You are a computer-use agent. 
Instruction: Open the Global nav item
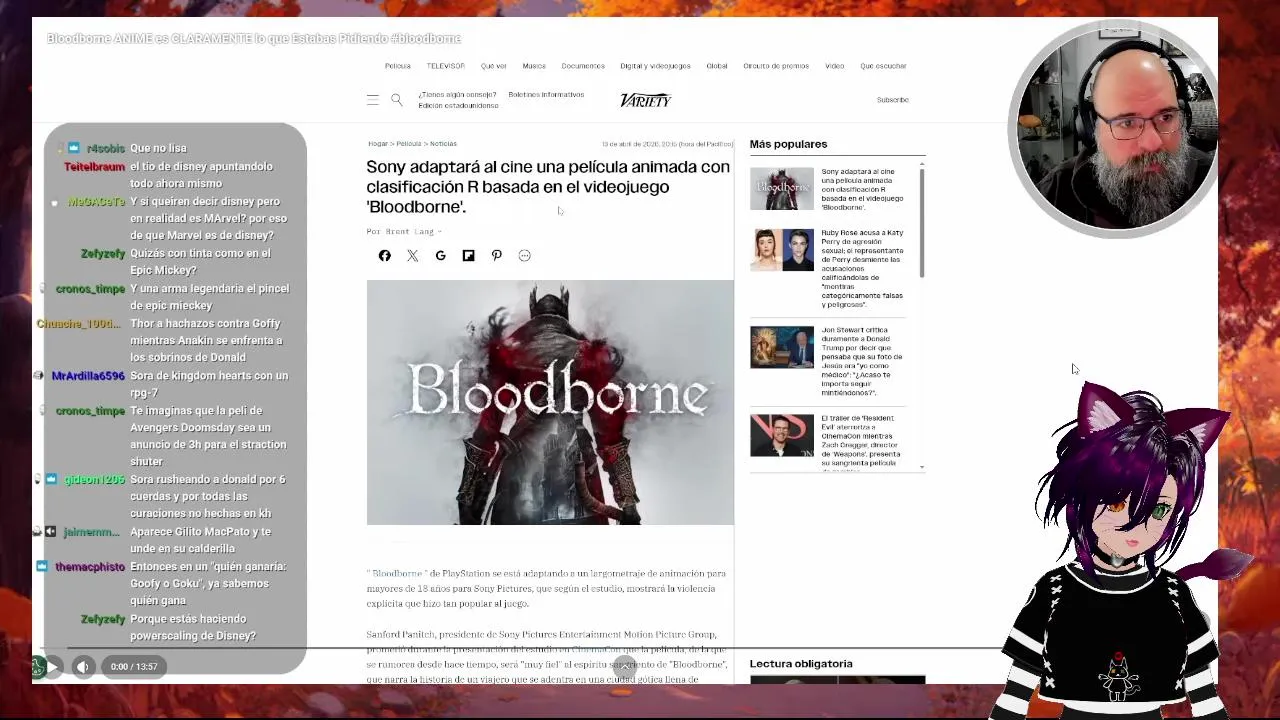[717, 66]
